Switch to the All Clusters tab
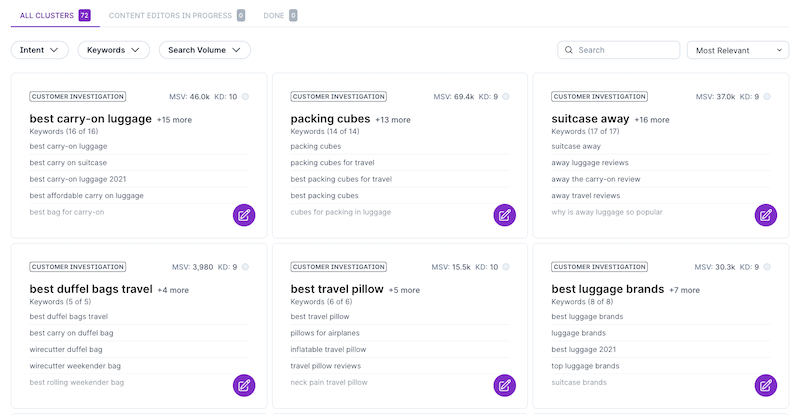The width and height of the screenshot is (800, 415). [x=55, y=15]
